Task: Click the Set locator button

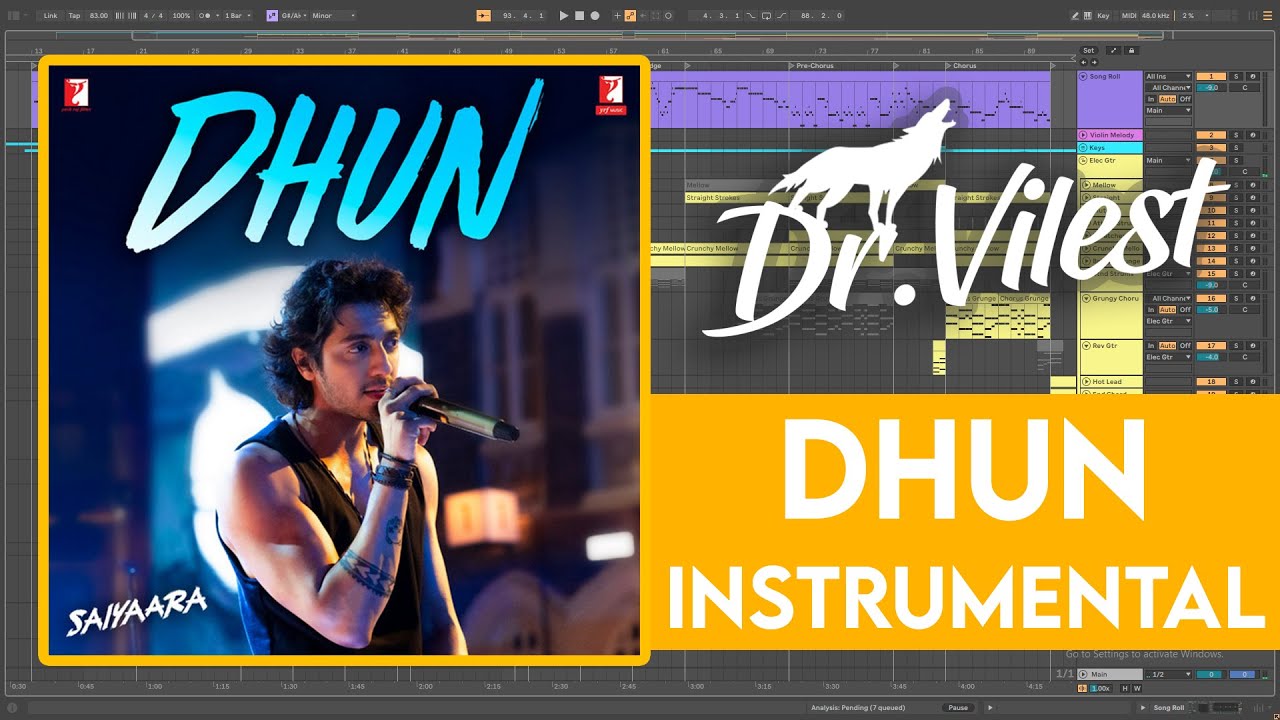Action: click(1089, 51)
